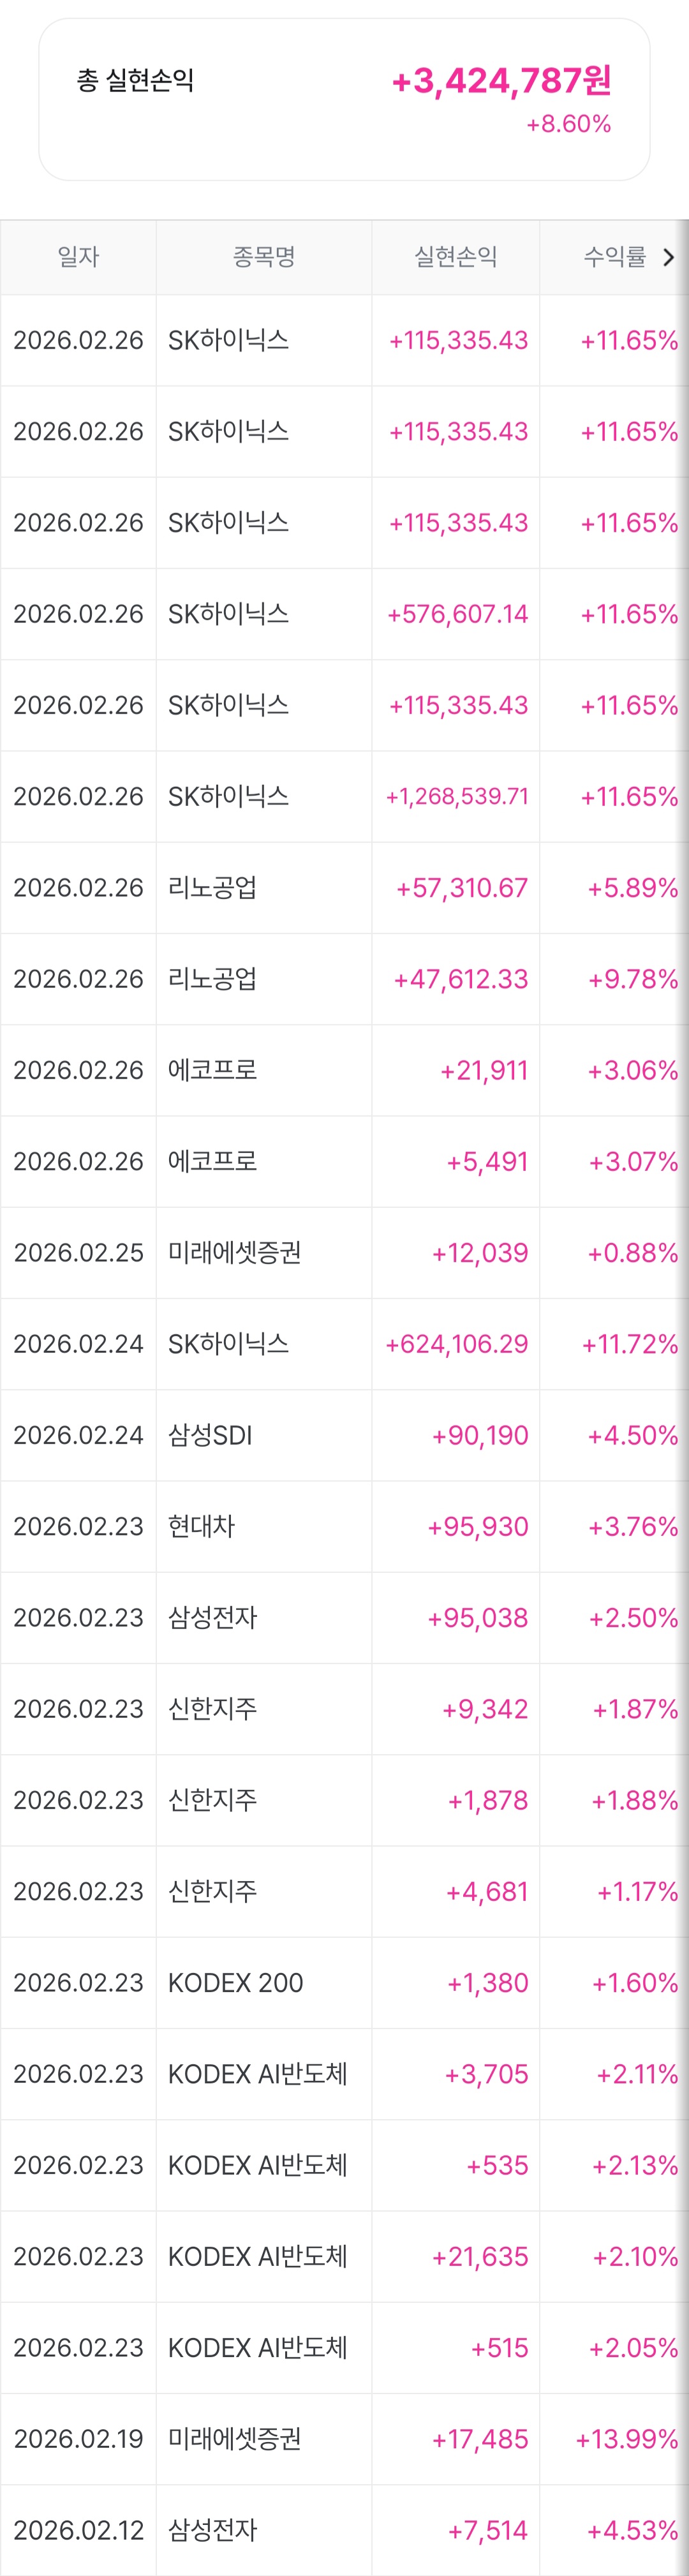Open SK하이닉스 entry dated 2026.02.24
The height and width of the screenshot is (2576, 689).
click(344, 1344)
